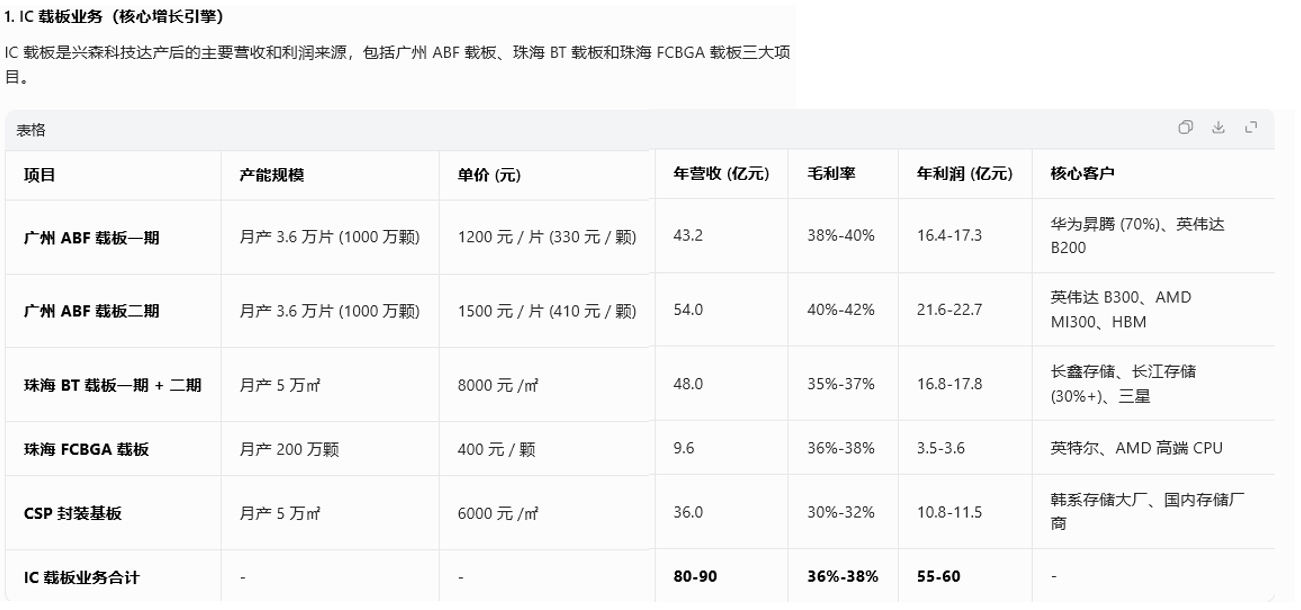
Task: Click the 单价 (元) column header
Action: 489,174
